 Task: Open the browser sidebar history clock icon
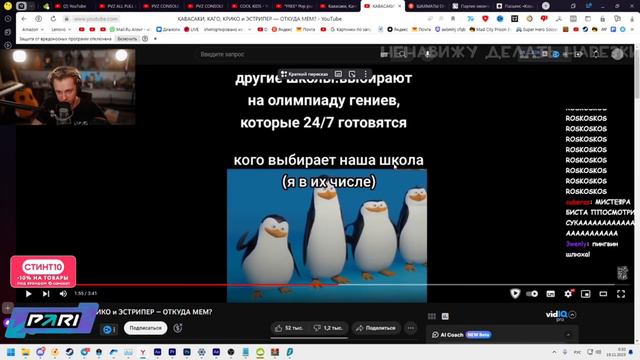(x=8, y=19)
